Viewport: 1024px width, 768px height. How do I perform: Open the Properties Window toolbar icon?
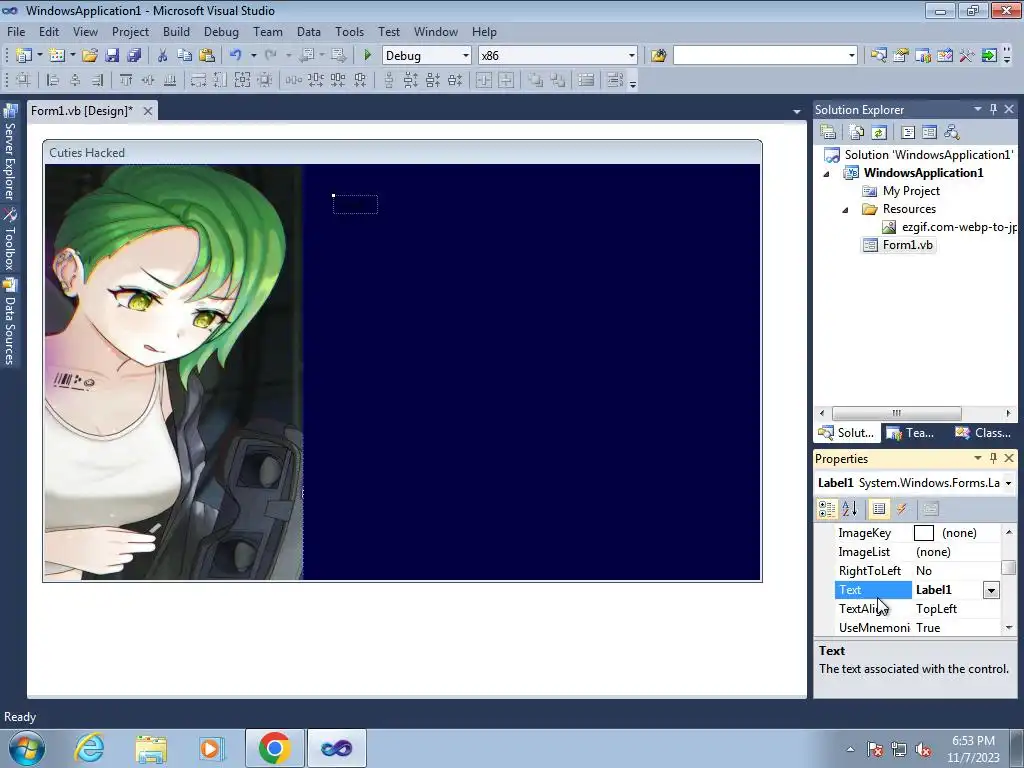[901, 56]
